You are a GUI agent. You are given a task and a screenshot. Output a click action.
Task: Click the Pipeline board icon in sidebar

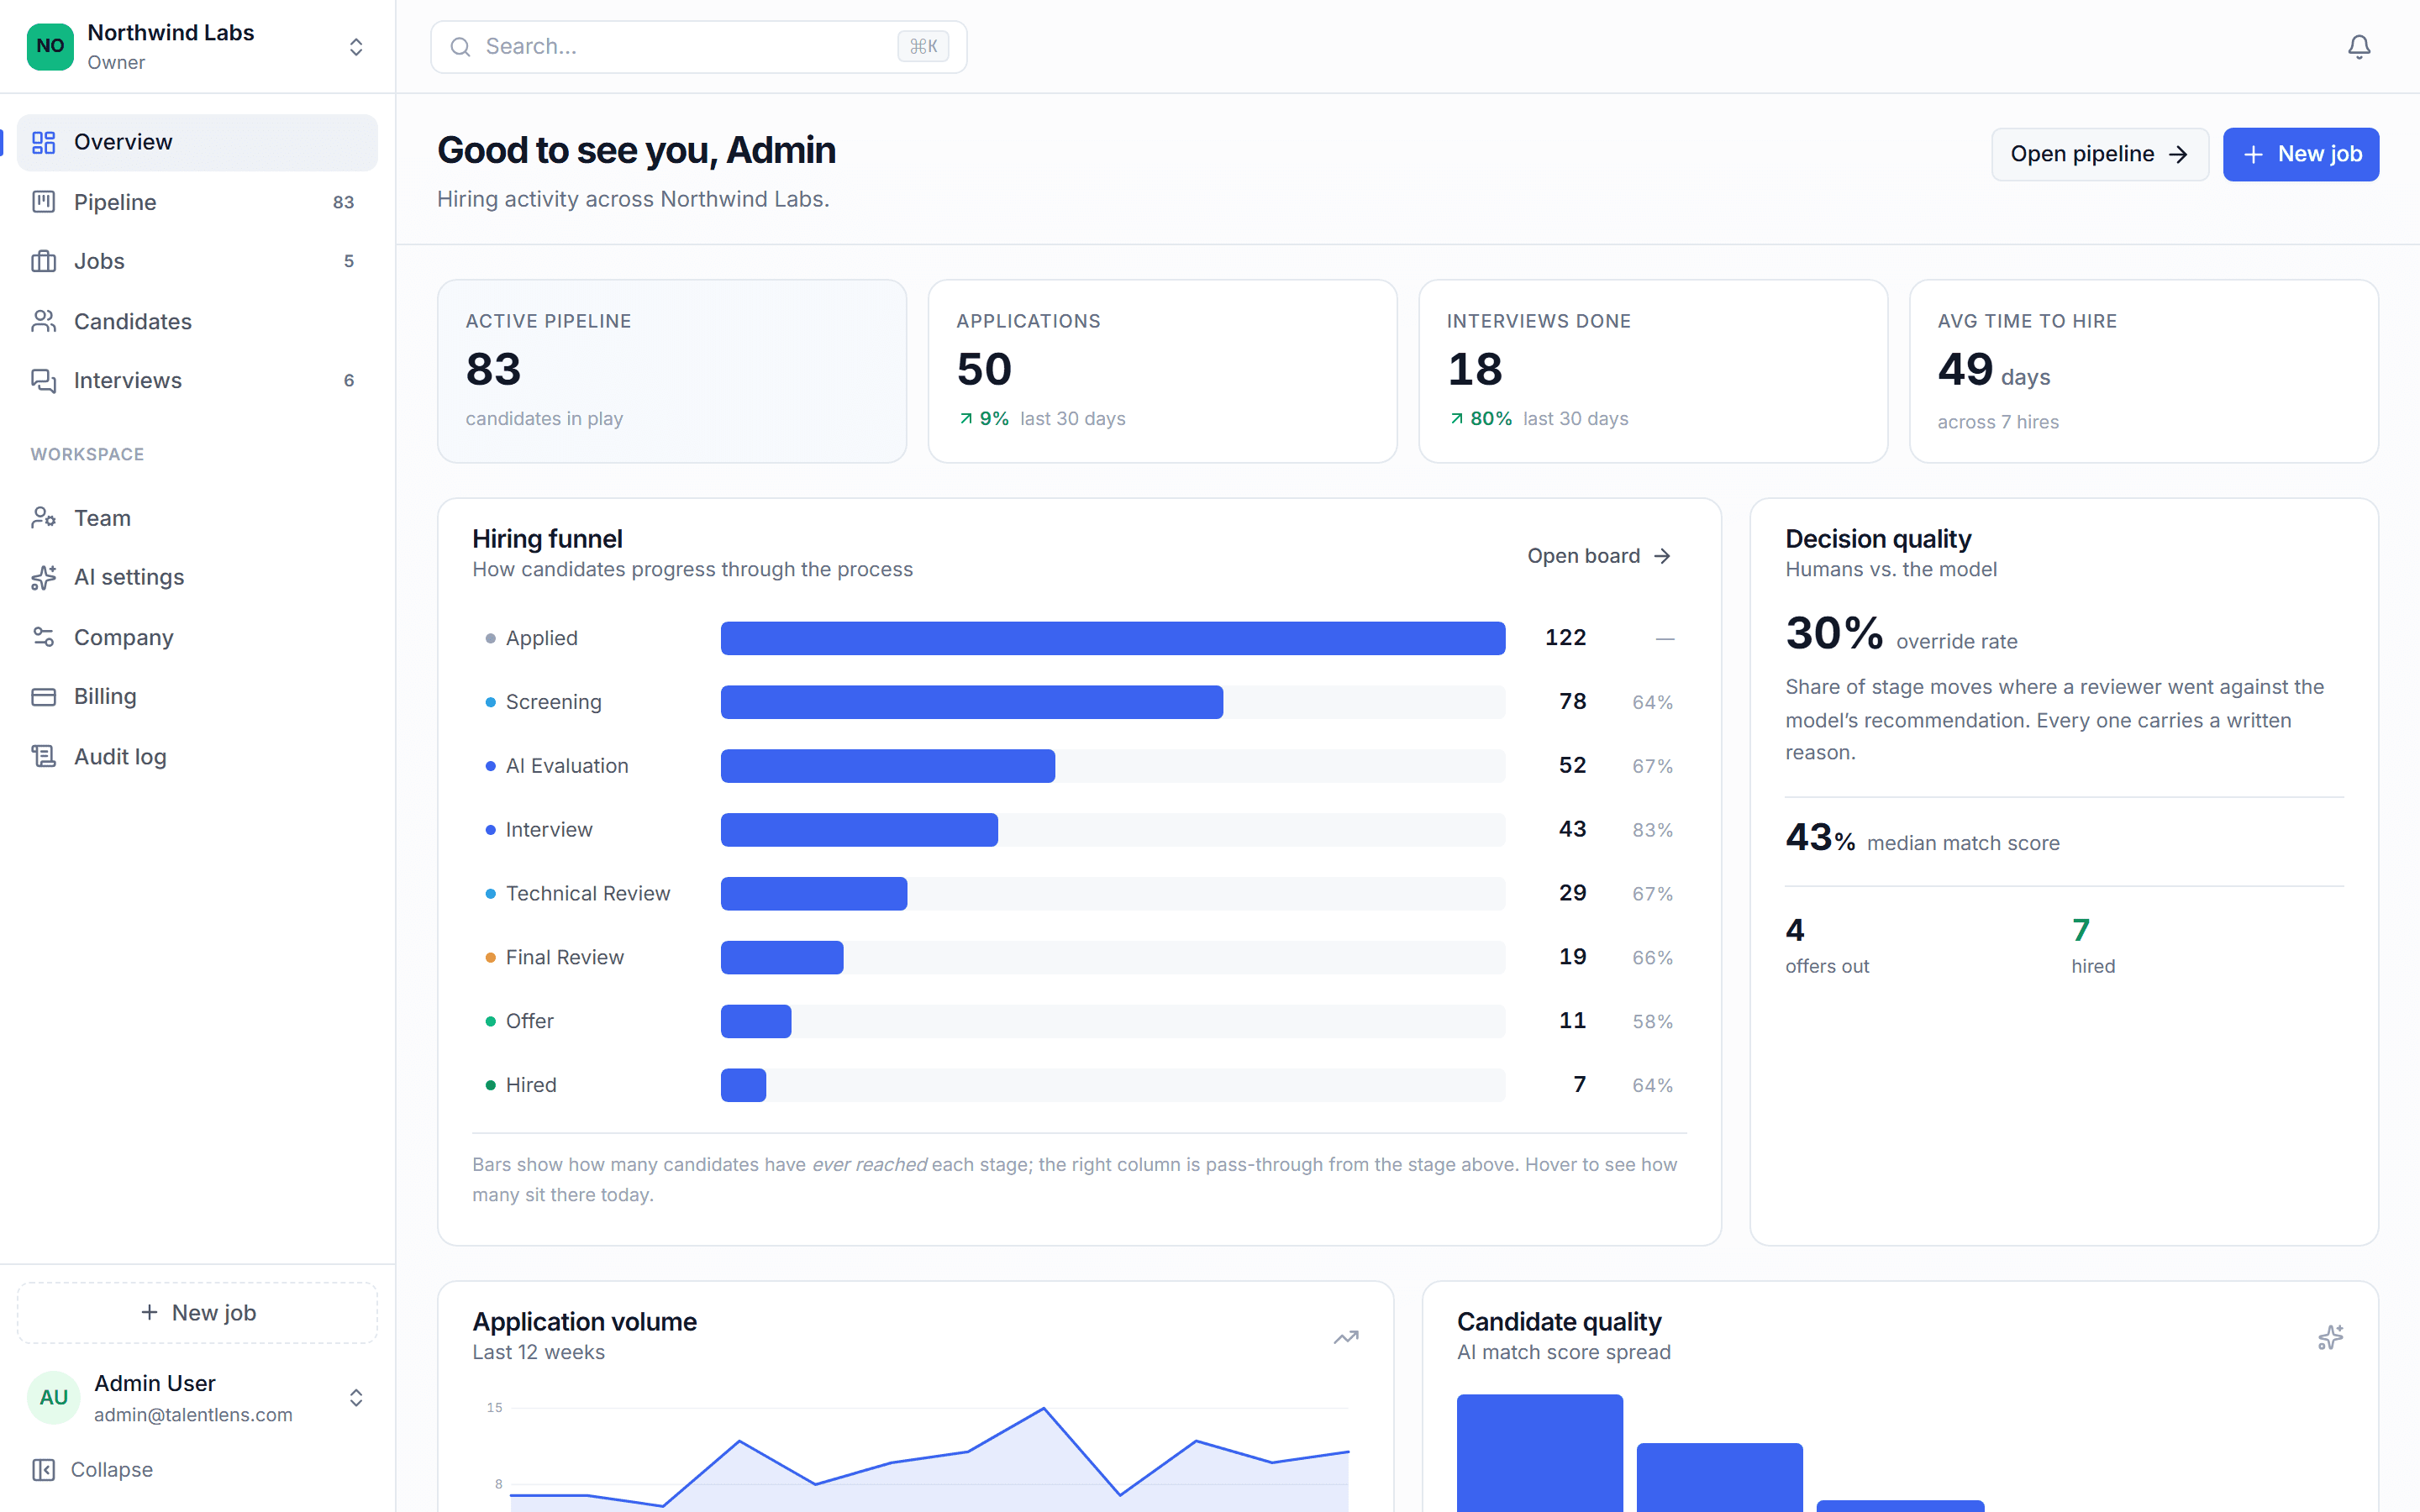[x=43, y=202]
